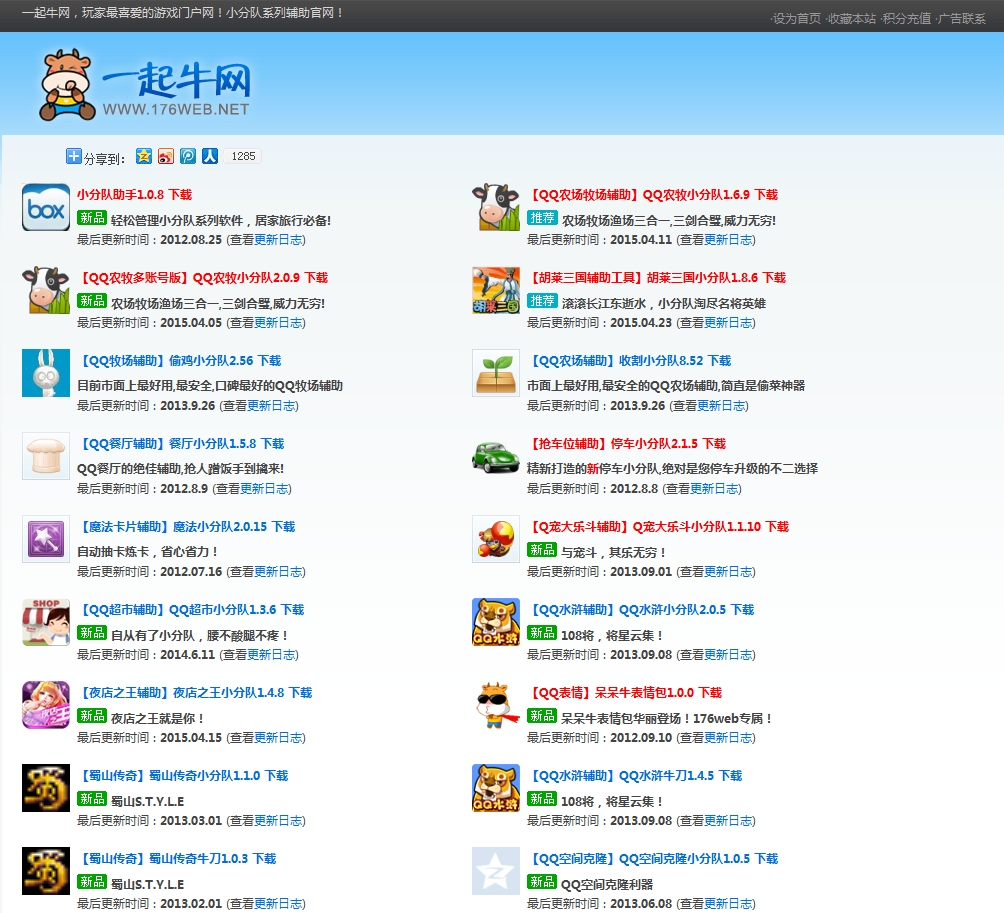1004x913 pixels.
Task: Click rabbit icon of 偷鸡小分队
Action: coord(46,373)
